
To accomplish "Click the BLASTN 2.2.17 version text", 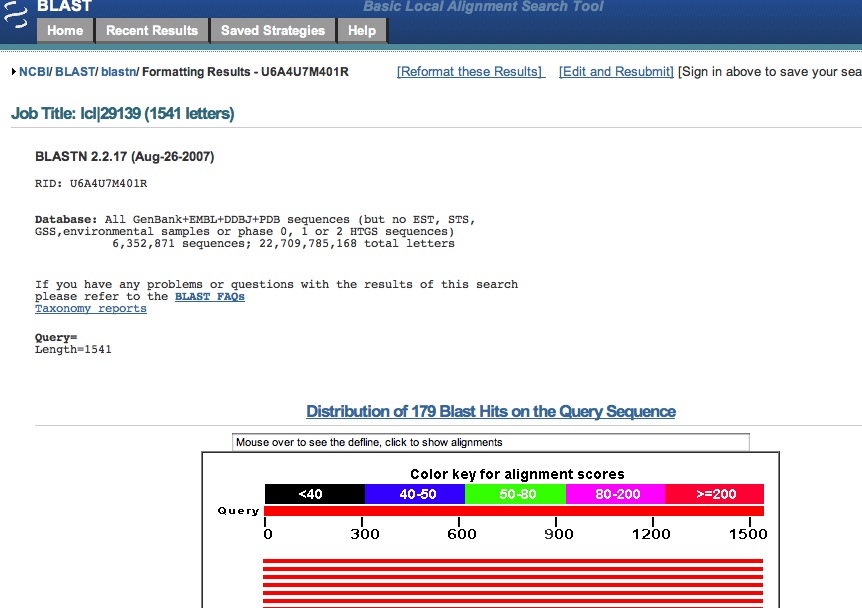I will point(124,157).
